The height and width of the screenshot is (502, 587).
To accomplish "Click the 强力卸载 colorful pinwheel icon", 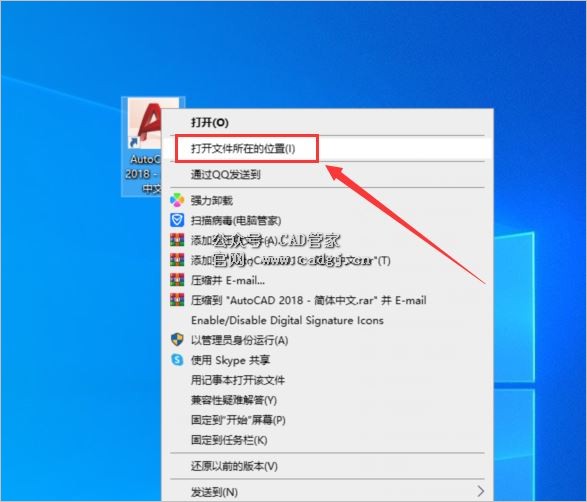I will pos(177,200).
